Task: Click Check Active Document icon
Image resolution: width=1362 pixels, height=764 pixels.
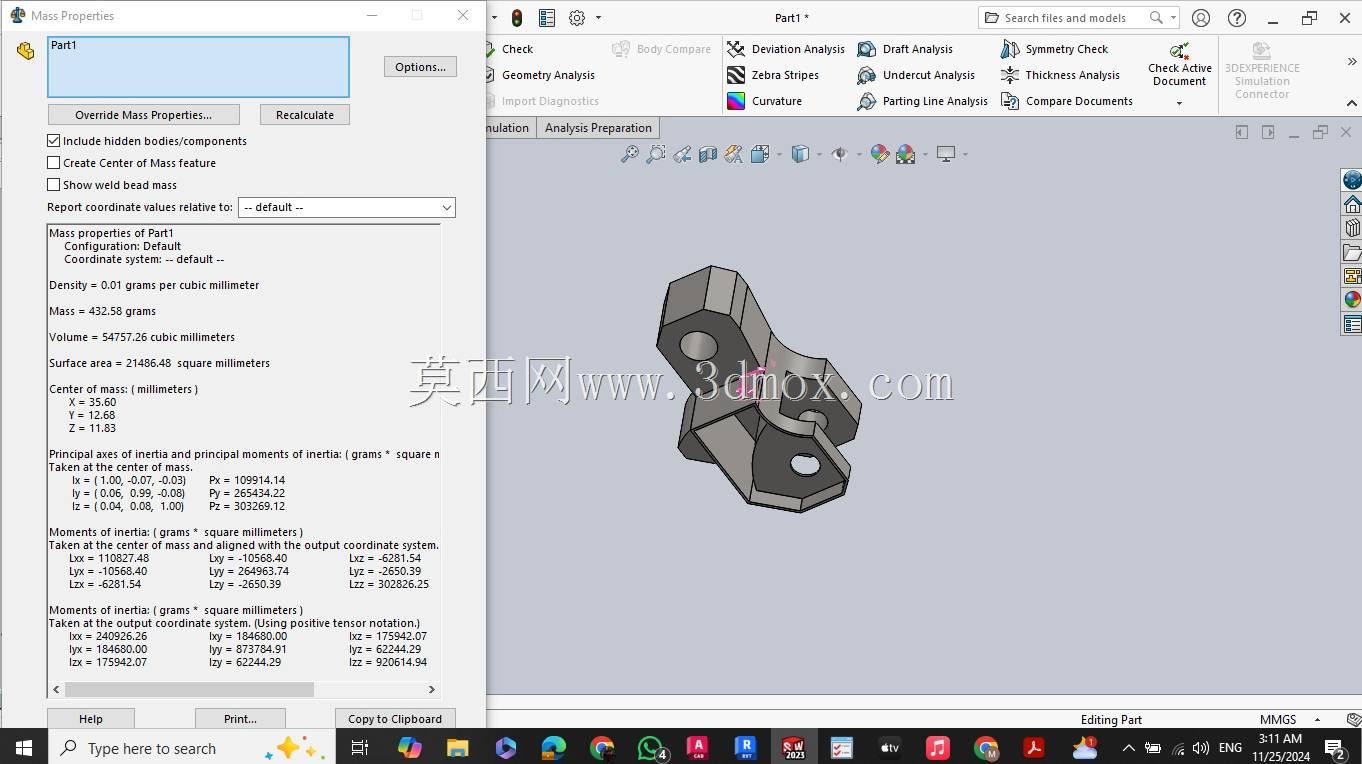Action: click(x=1180, y=51)
